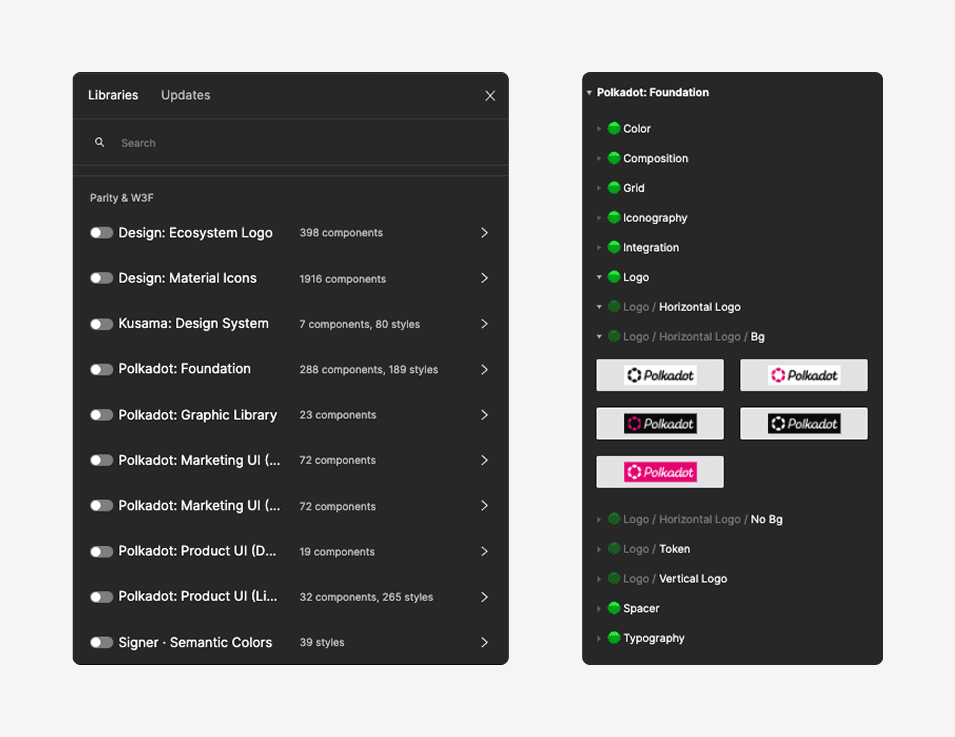Click the green icon next to Typography
This screenshot has width=955, height=737.
tap(613, 638)
